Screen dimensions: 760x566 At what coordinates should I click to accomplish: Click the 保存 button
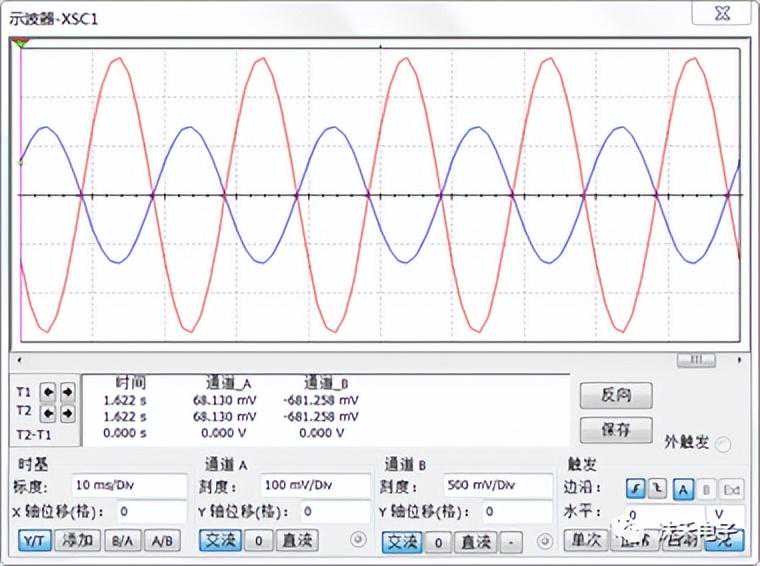point(615,430)
